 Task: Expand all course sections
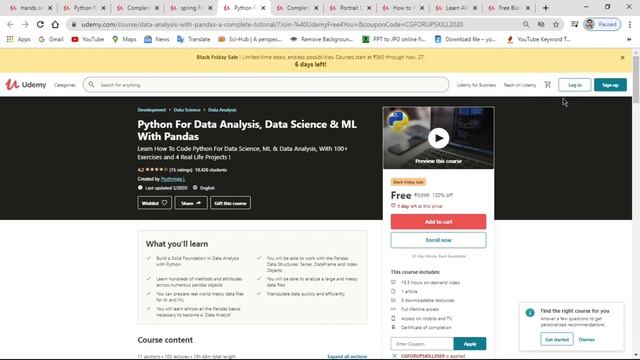click(x=347, y=356)
